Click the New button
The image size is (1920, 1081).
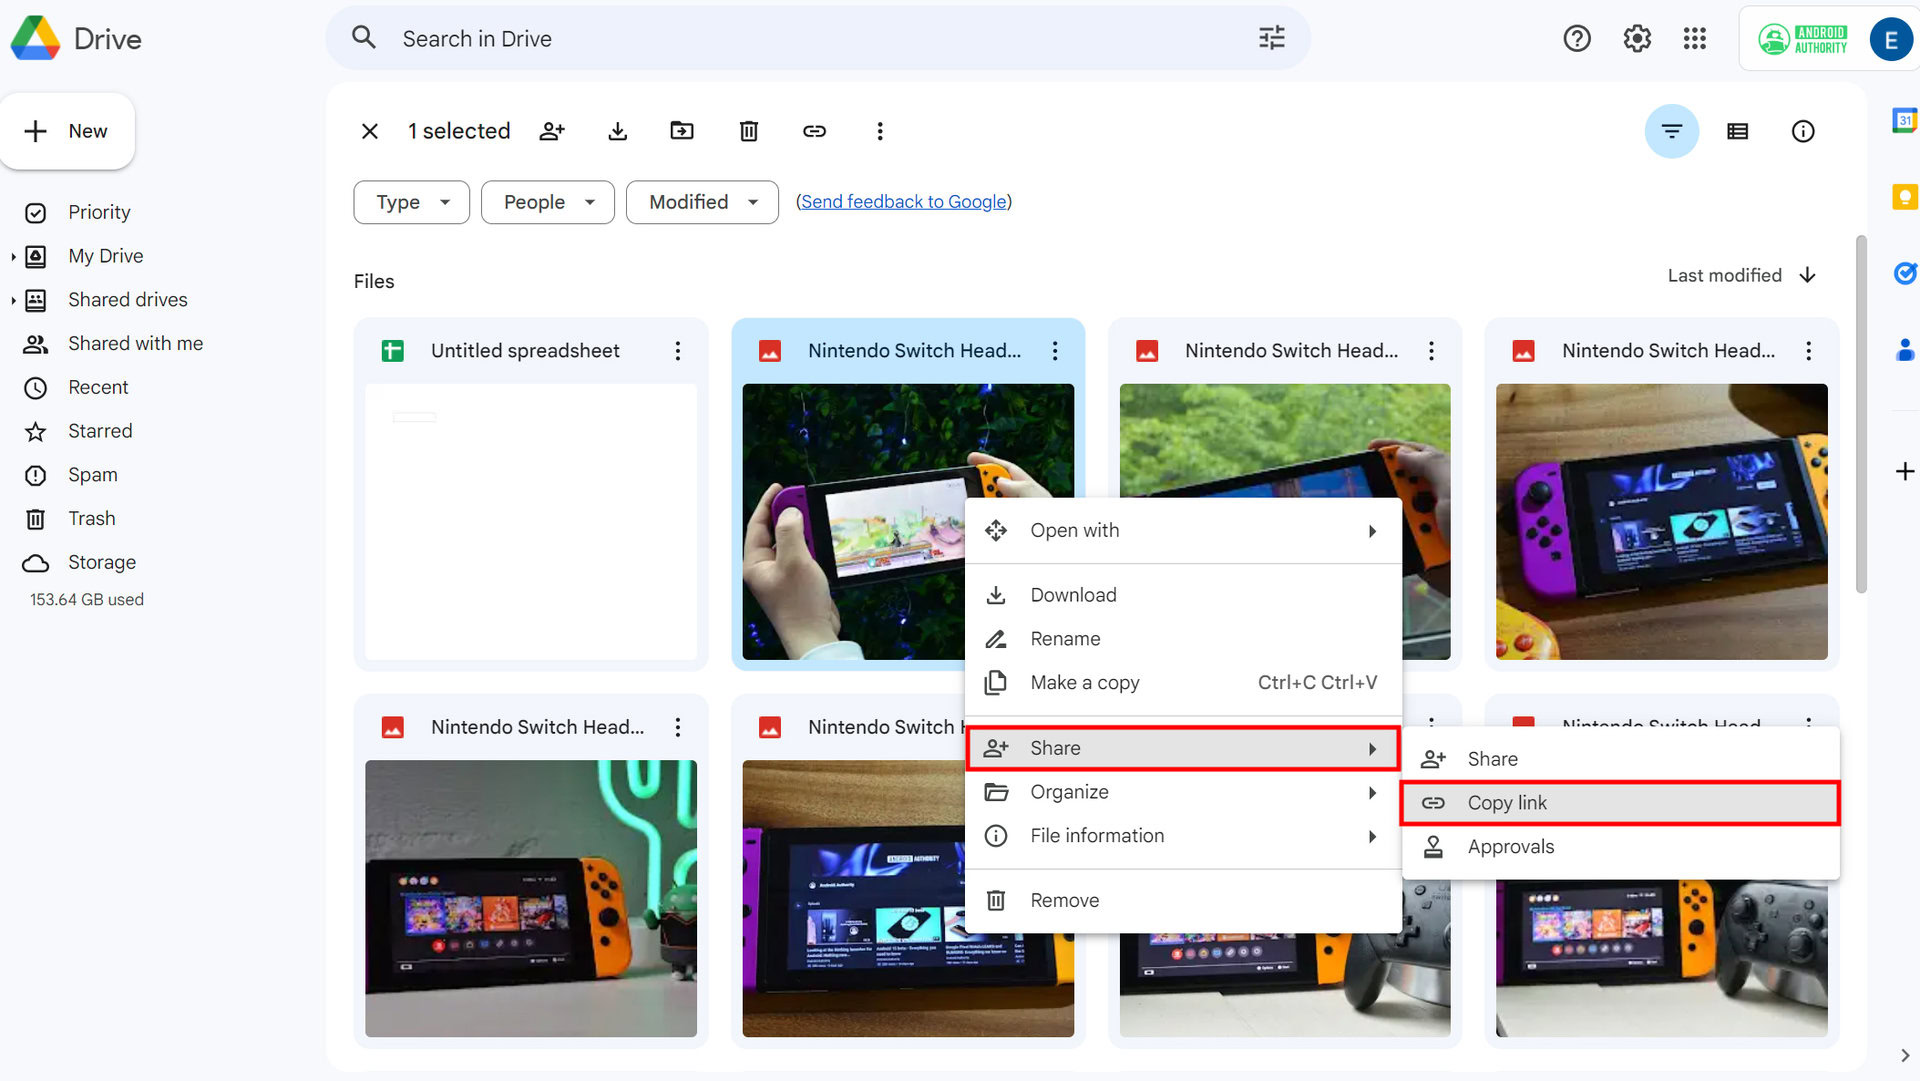pyautogui.click(x=67, y=131)
